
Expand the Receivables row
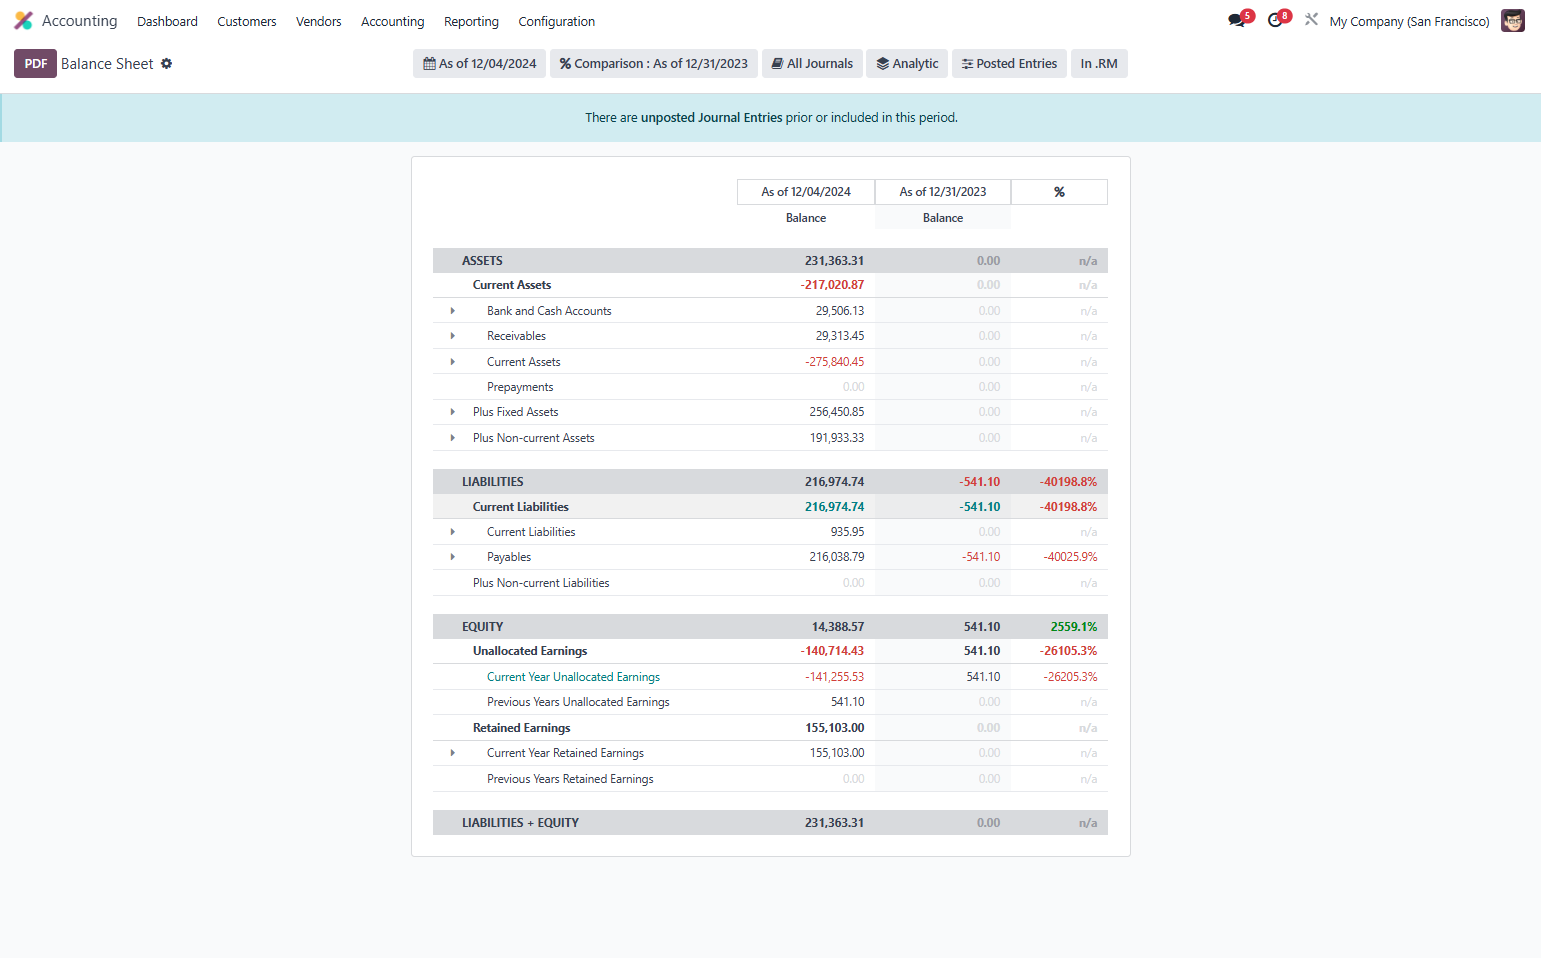(453, 336)
